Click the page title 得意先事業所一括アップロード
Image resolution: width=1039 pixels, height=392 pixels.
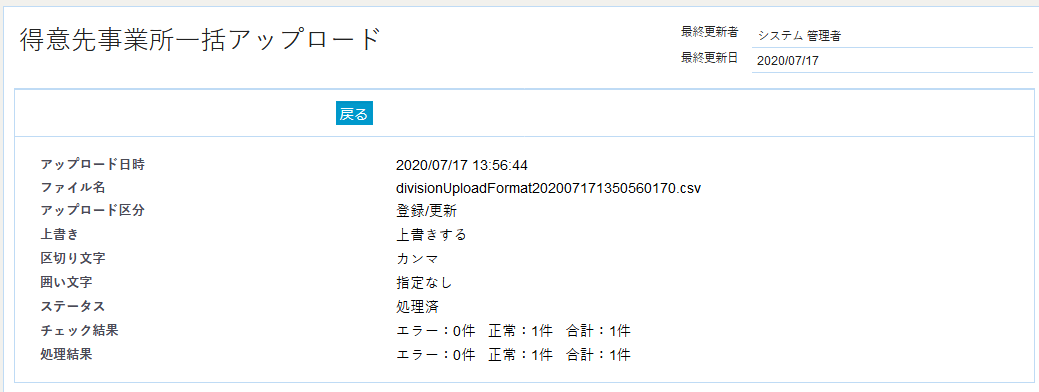click(199, 40)
